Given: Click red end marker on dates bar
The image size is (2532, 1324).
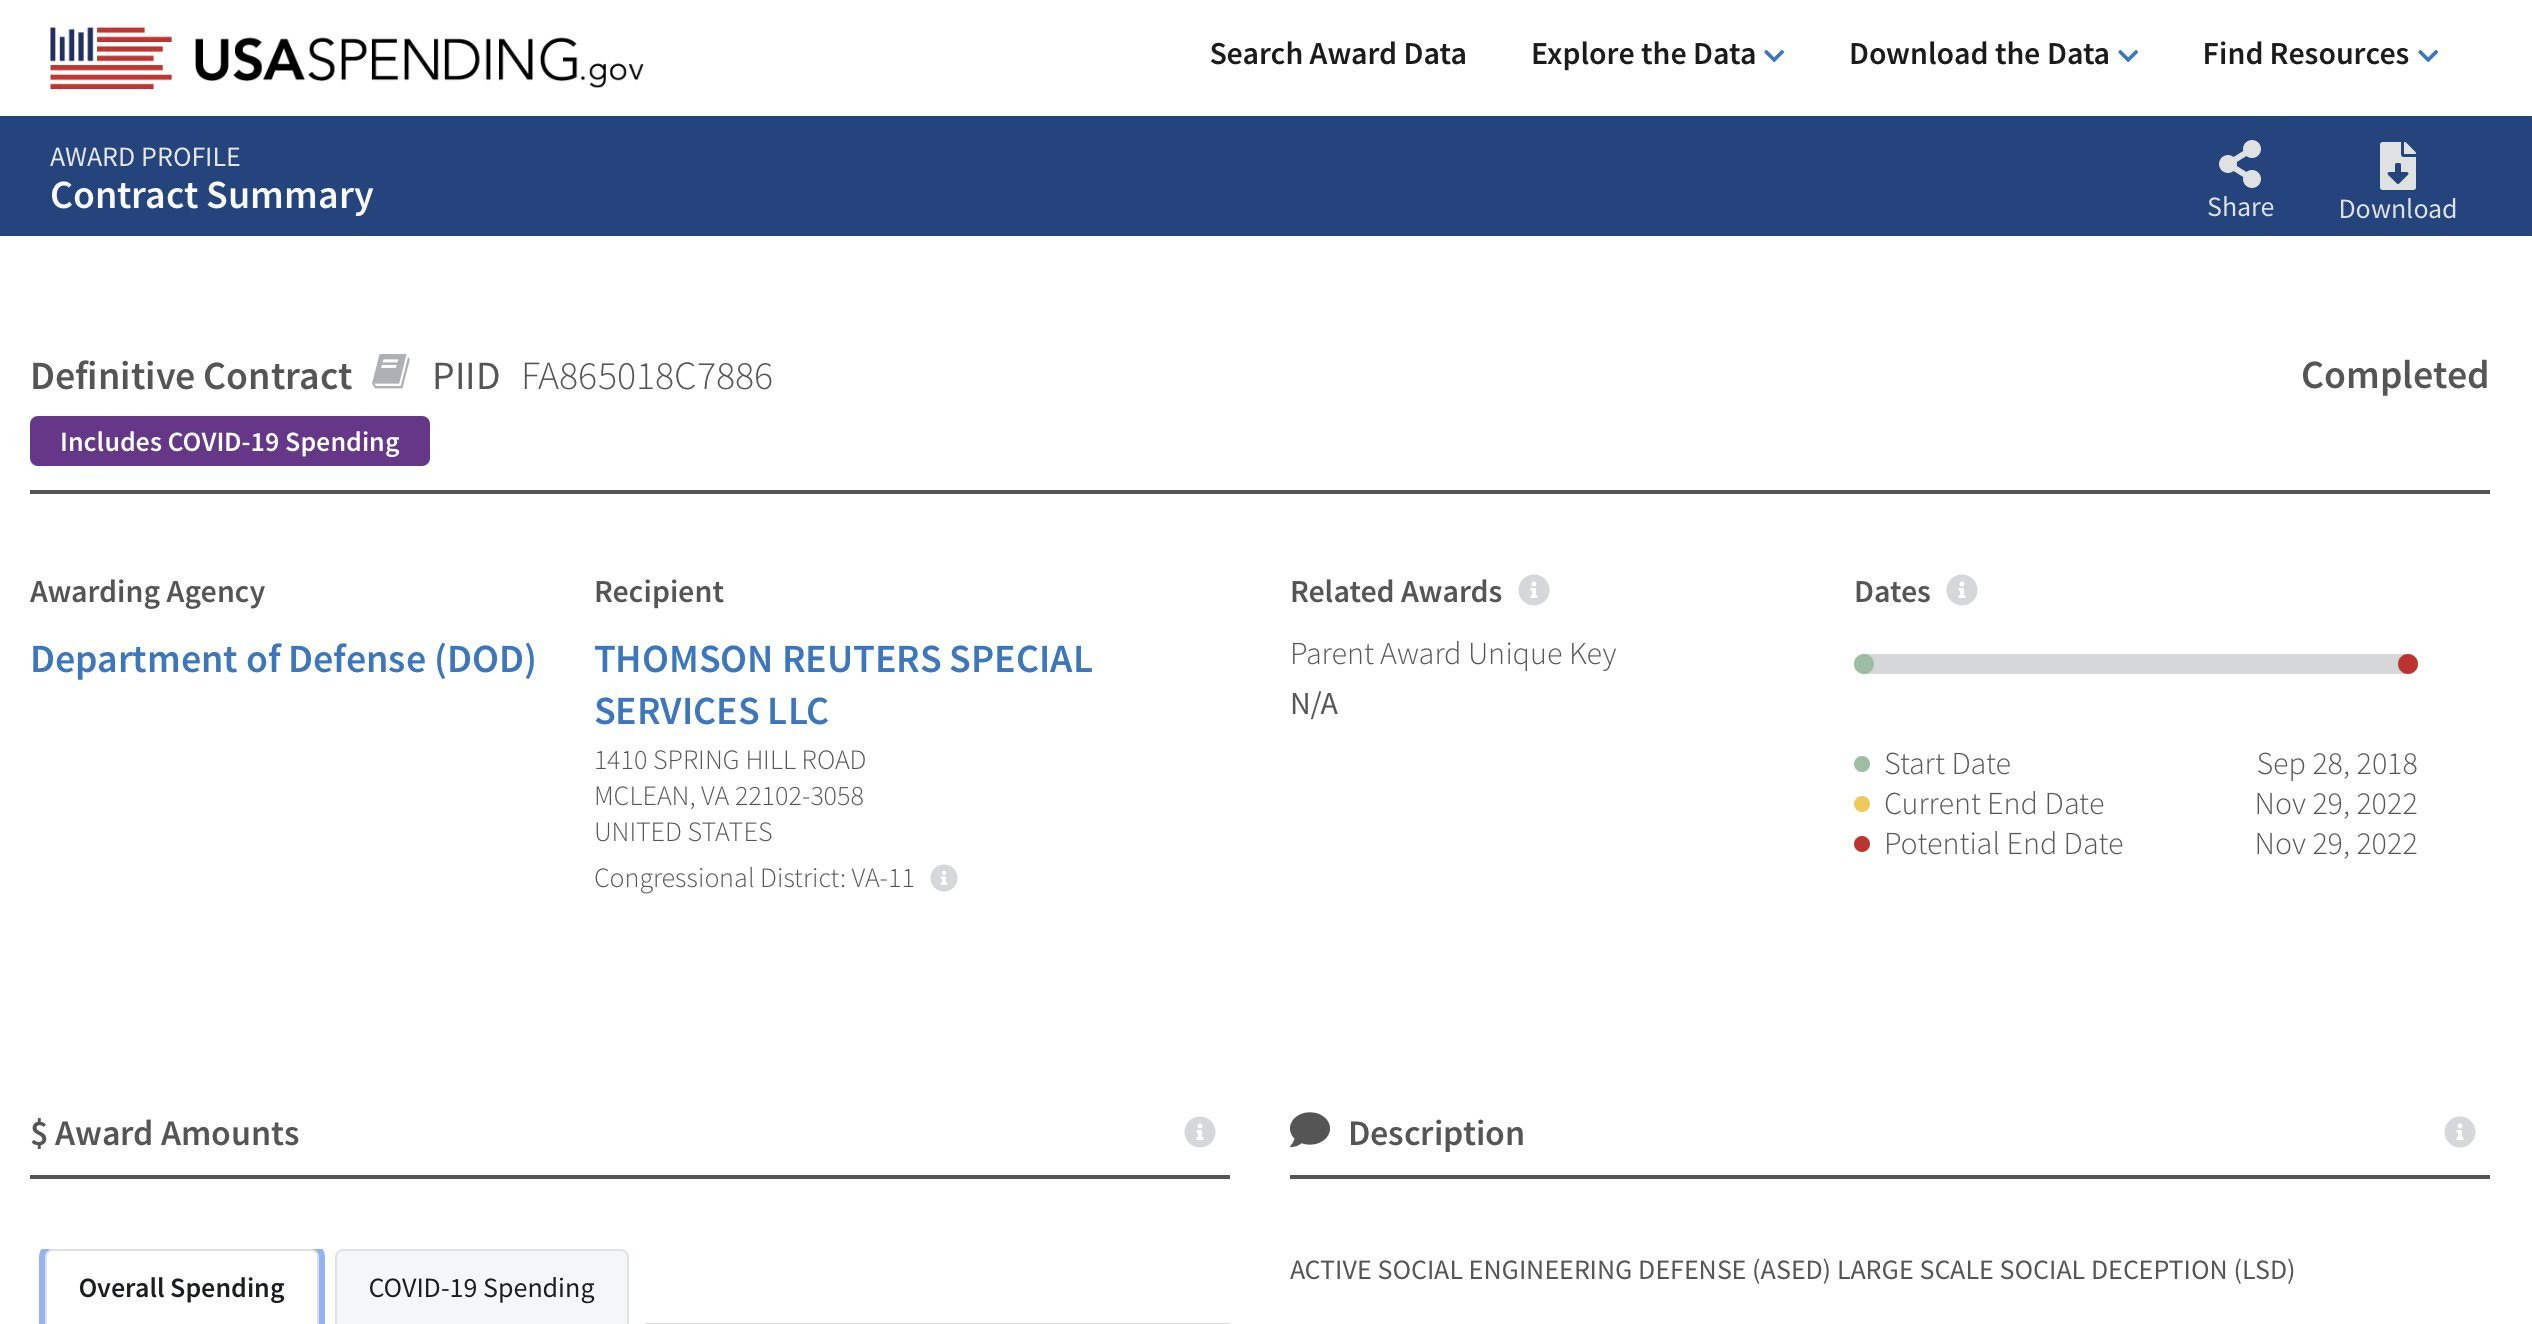Looking at the screenshot, I should tap(2407, 664).
